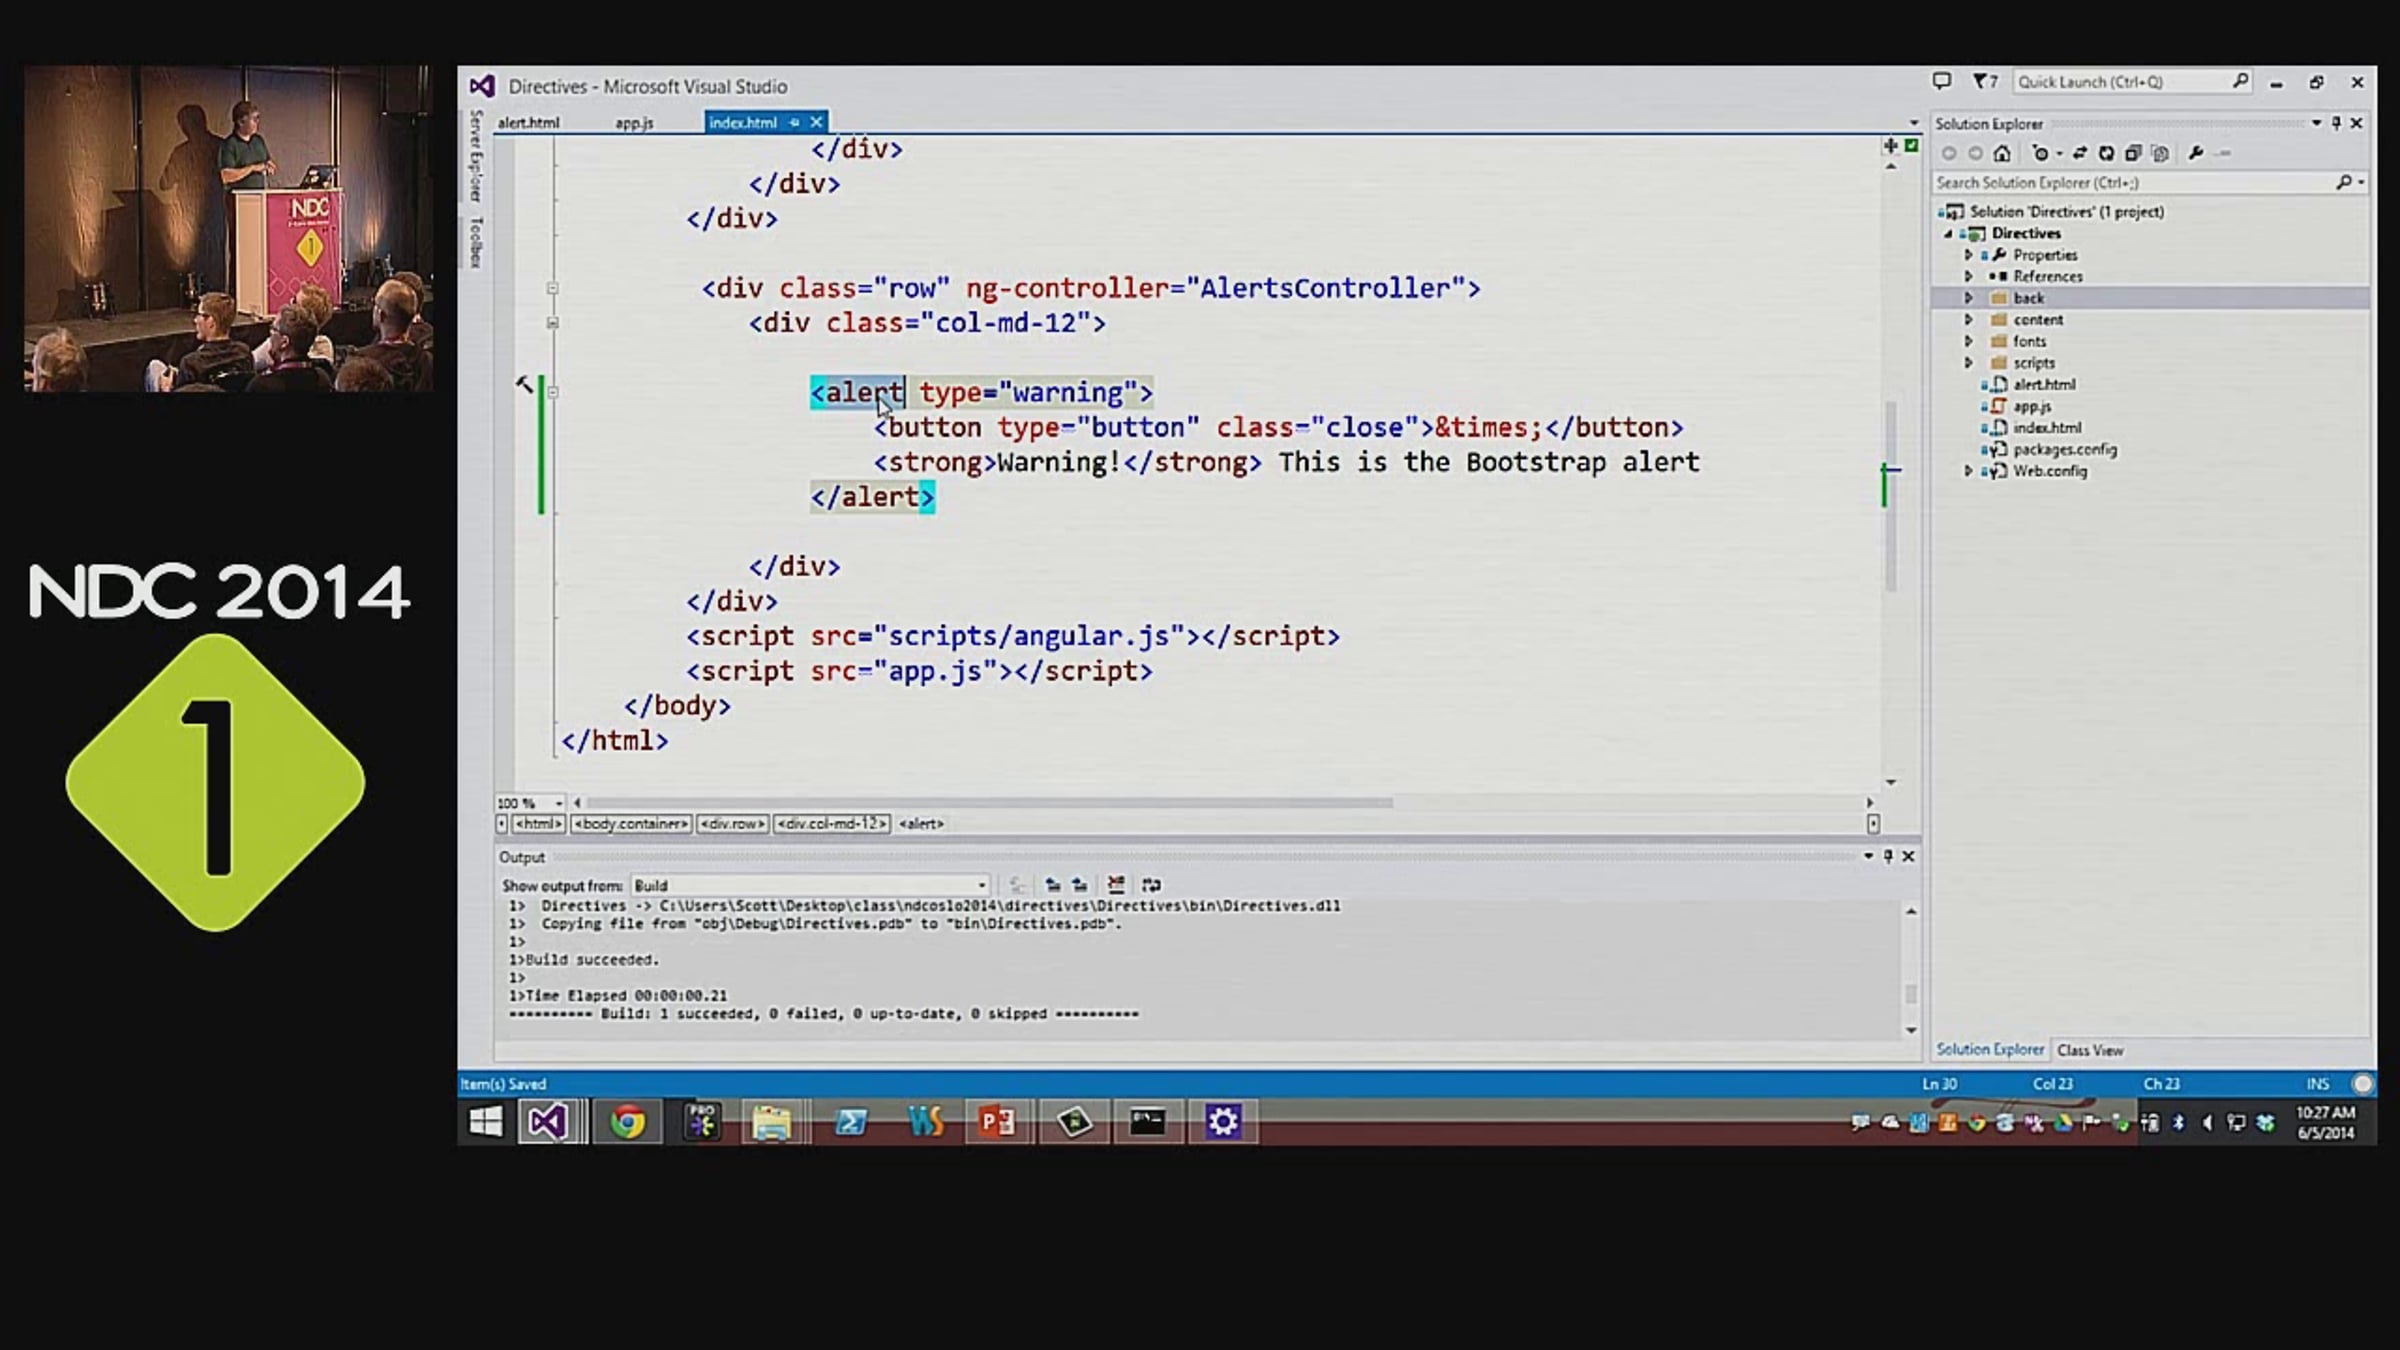
Task: Open the notifications flag showing 7
Action: [x=1984, y=82]
